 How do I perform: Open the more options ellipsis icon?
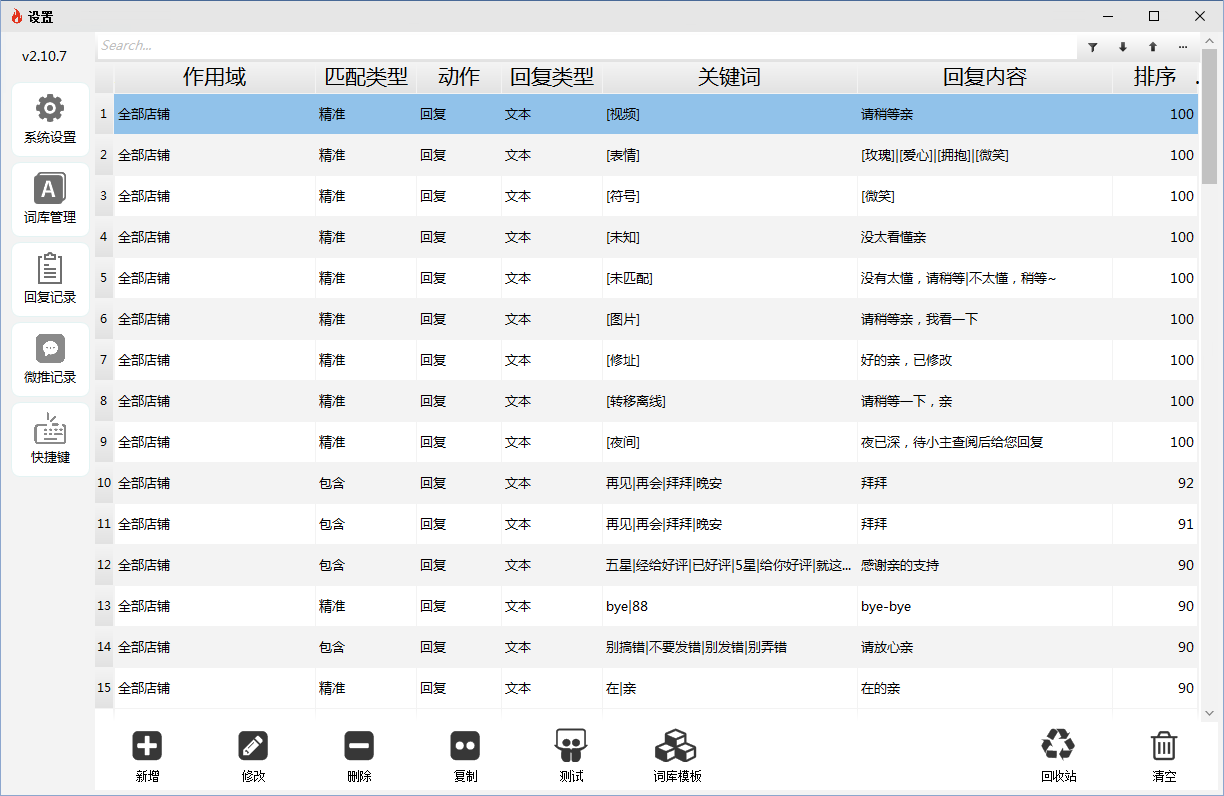coord(1183,46)
